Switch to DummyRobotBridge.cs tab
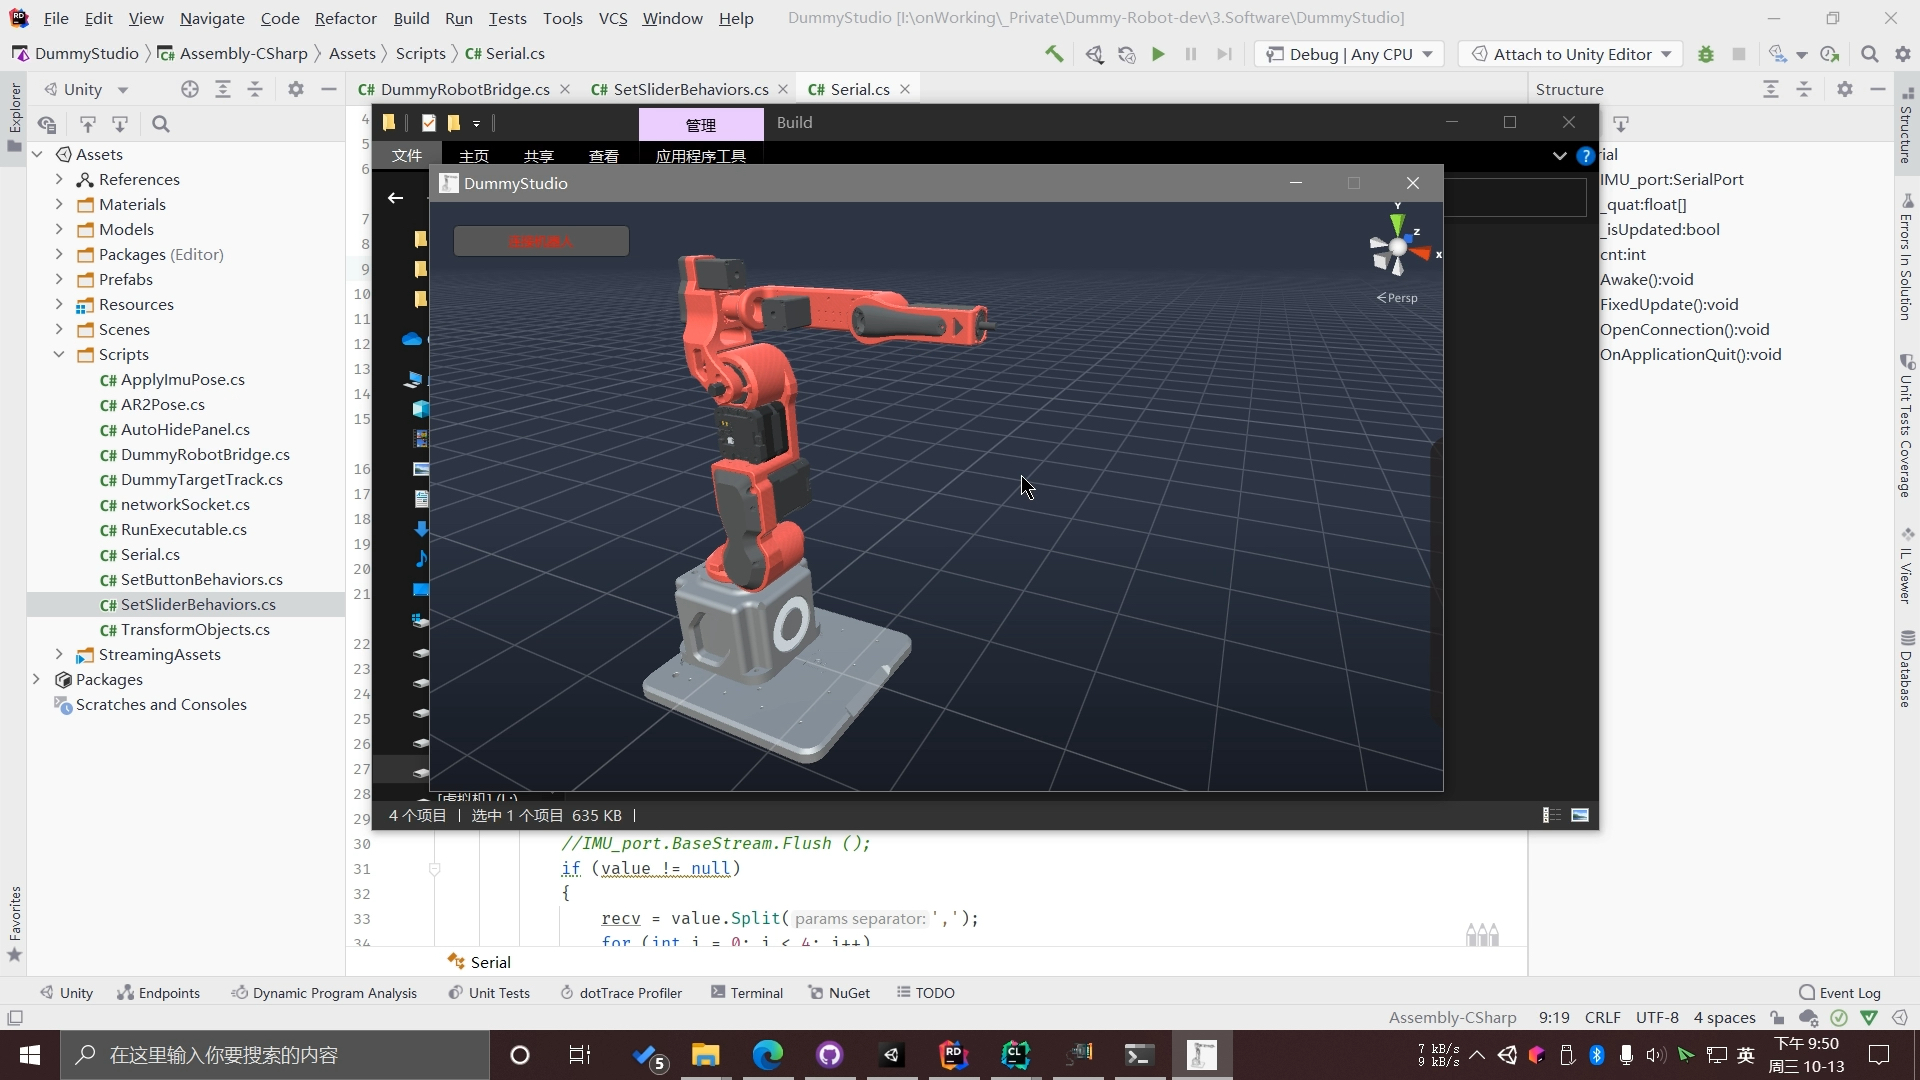1920x1080 pixels. [464, 89]
